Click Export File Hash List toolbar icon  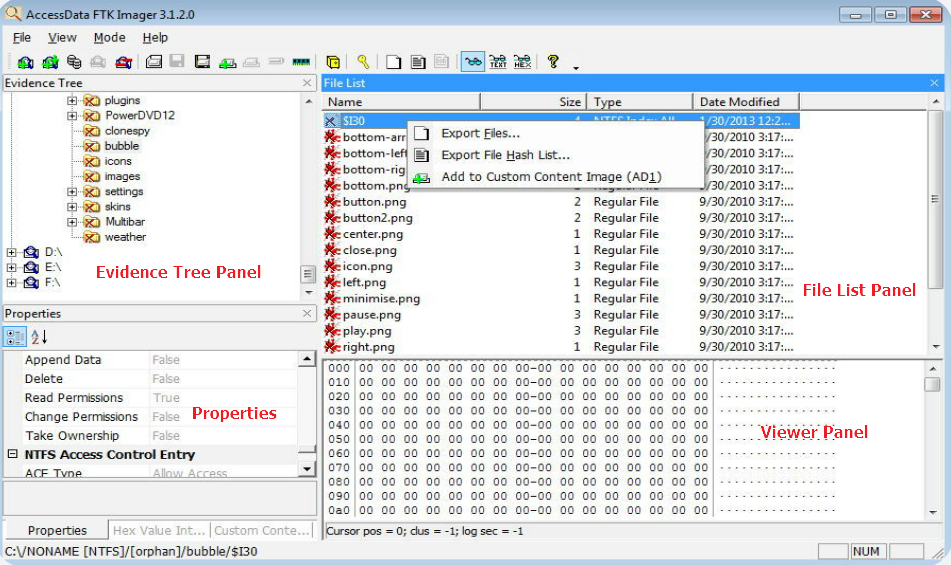tap(418, 62)
